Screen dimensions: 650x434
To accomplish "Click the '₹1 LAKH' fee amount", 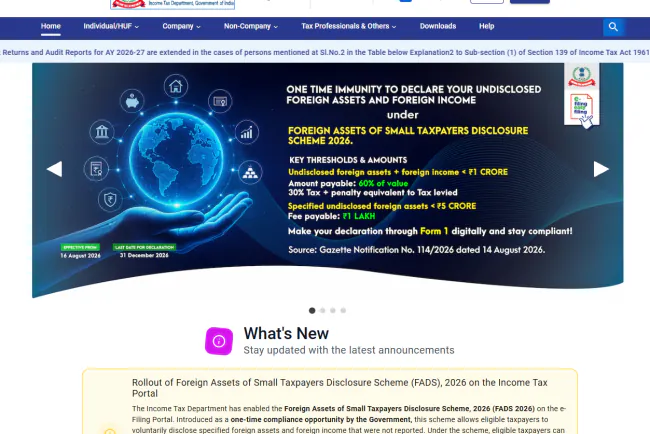I will [x=359, y=216].
